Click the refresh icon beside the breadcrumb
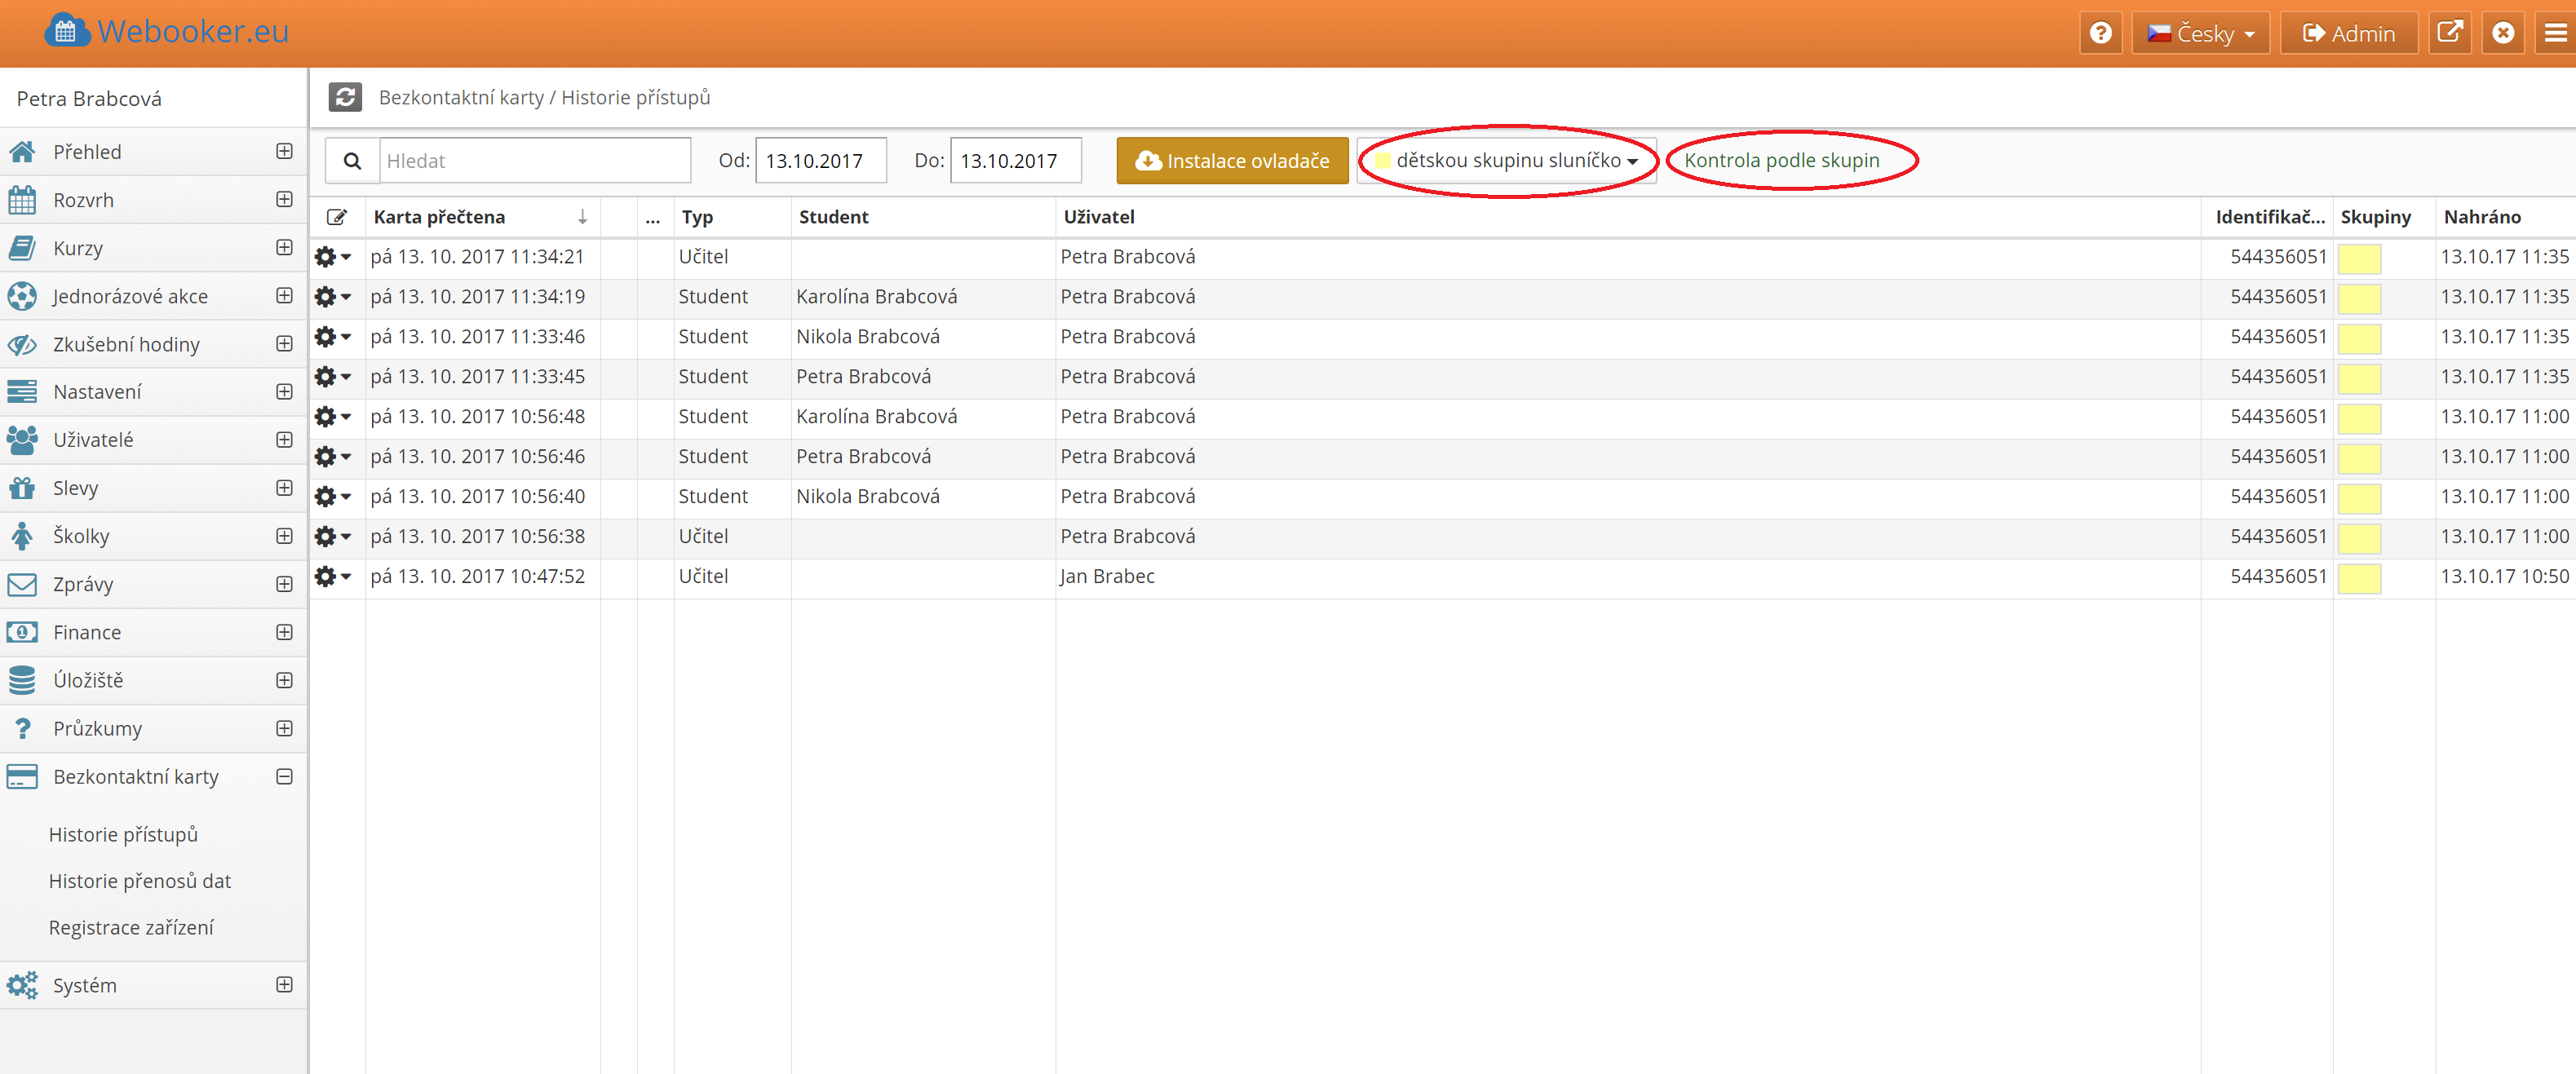 [x=345, y=97]
